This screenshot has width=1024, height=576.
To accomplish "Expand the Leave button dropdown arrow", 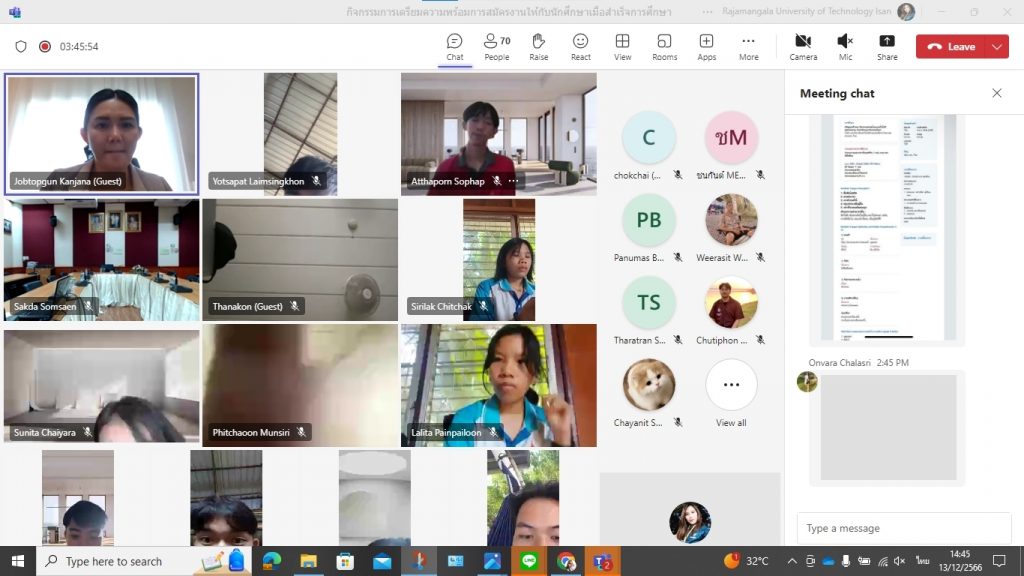I will 996,46.
